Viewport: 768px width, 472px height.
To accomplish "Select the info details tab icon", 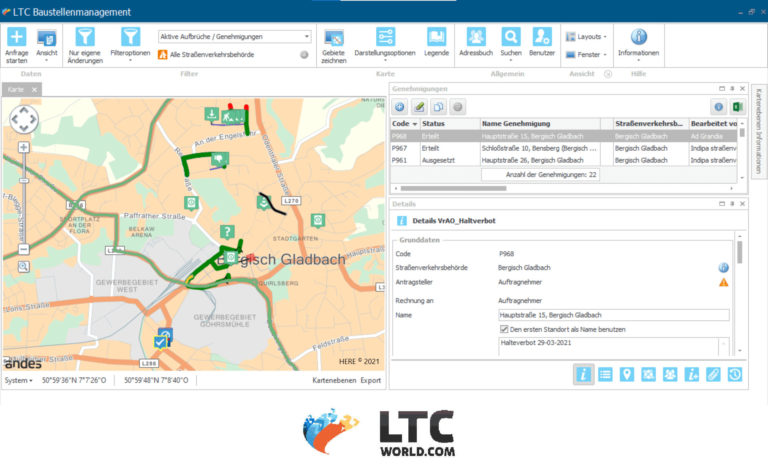I will coord(583,375).
